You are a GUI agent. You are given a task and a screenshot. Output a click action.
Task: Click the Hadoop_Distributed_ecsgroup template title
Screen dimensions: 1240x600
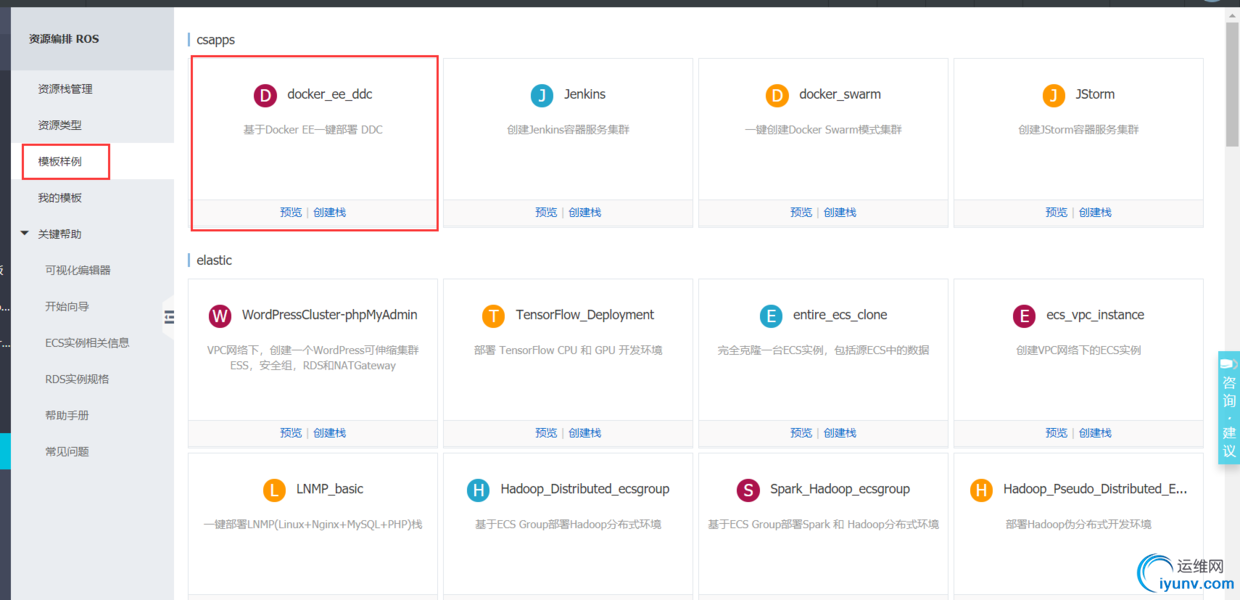585,489
